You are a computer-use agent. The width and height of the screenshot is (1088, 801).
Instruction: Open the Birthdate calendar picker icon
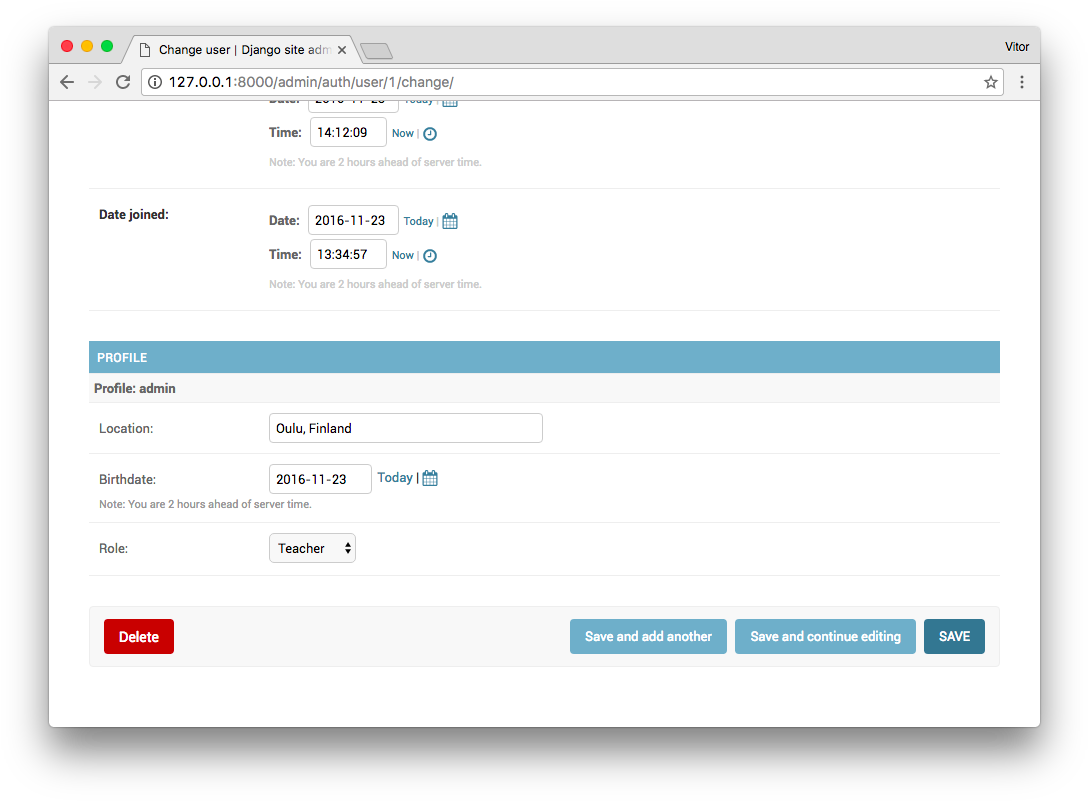[430, 477]
